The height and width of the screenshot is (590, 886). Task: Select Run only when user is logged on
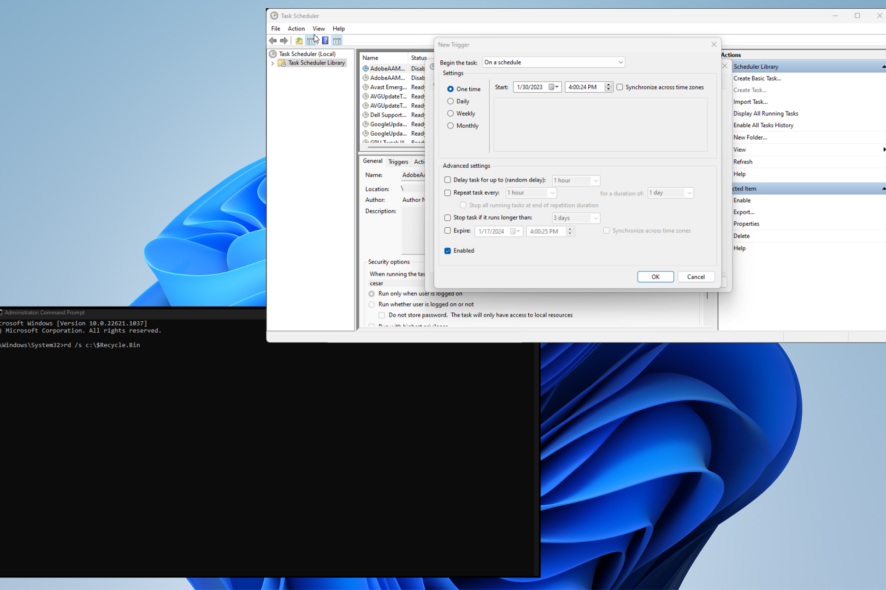pyautogui.click(x=372, y=294)
